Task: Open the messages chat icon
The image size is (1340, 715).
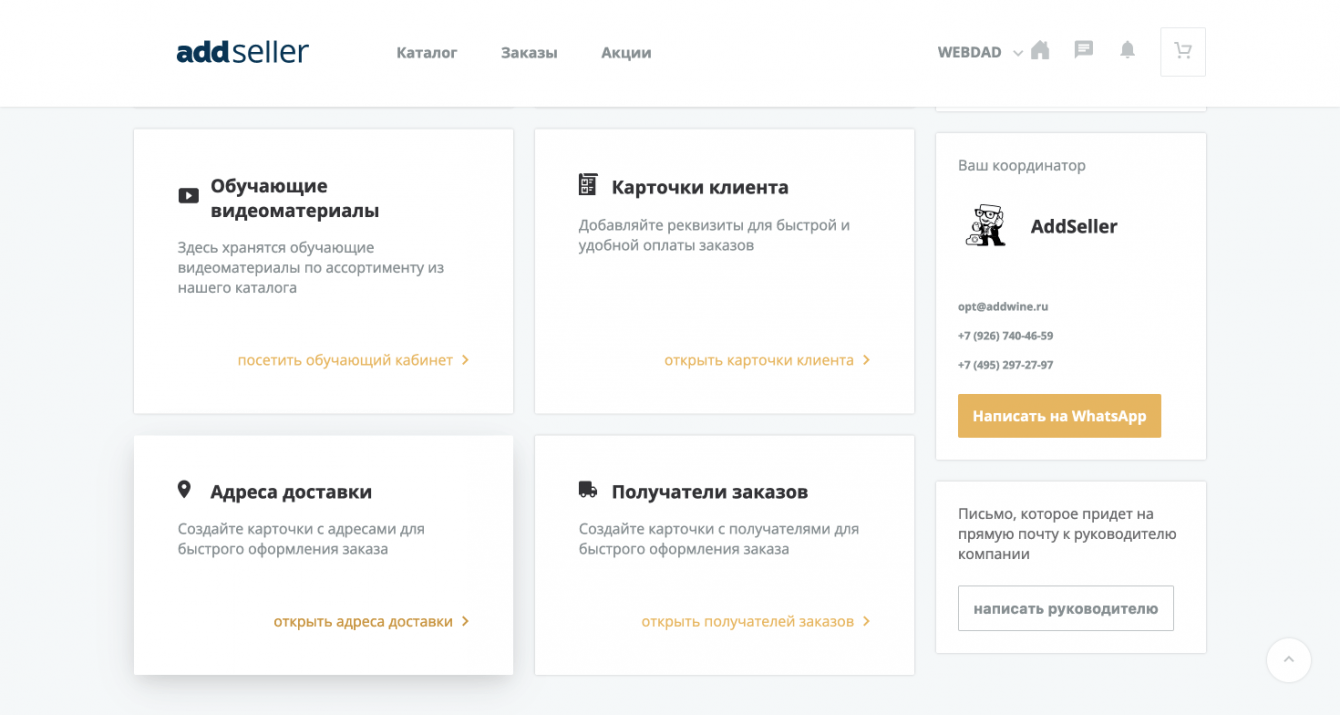Action: pos(1083,50)
